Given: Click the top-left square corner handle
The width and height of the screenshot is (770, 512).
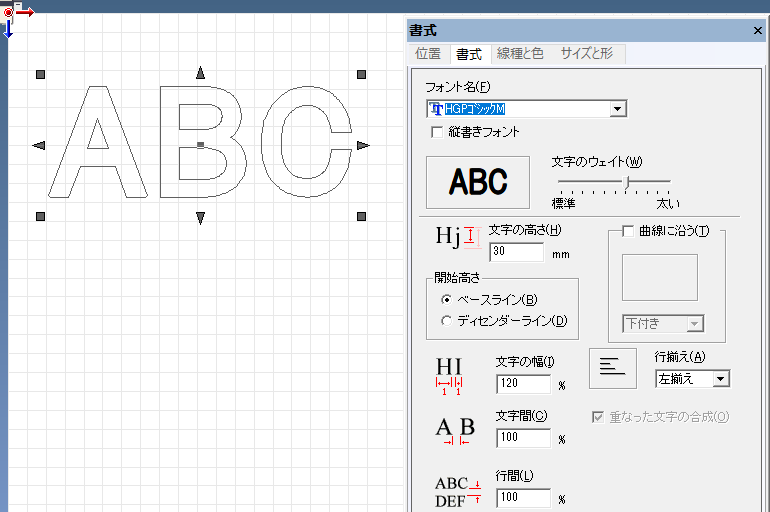Looking at the screenshot, I should 41,75.
